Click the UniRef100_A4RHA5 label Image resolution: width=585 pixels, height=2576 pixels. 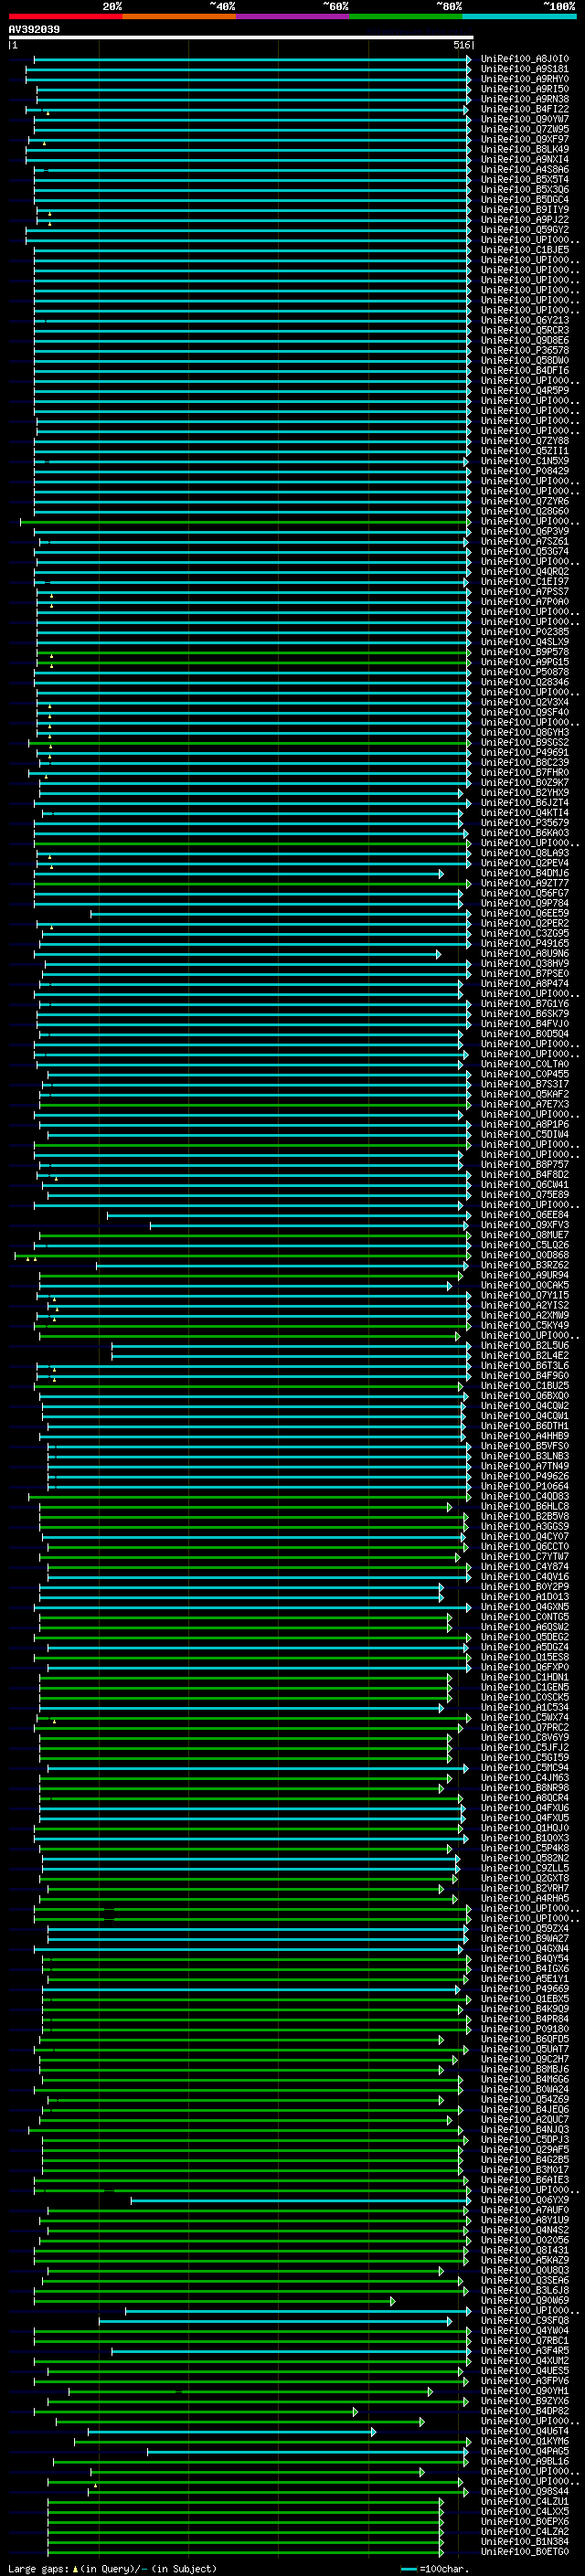525,1899
